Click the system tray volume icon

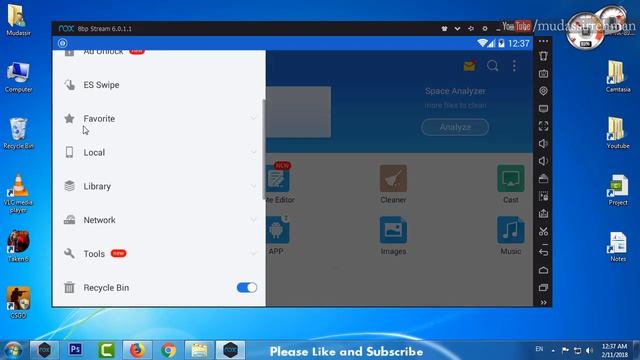[589, 350]
